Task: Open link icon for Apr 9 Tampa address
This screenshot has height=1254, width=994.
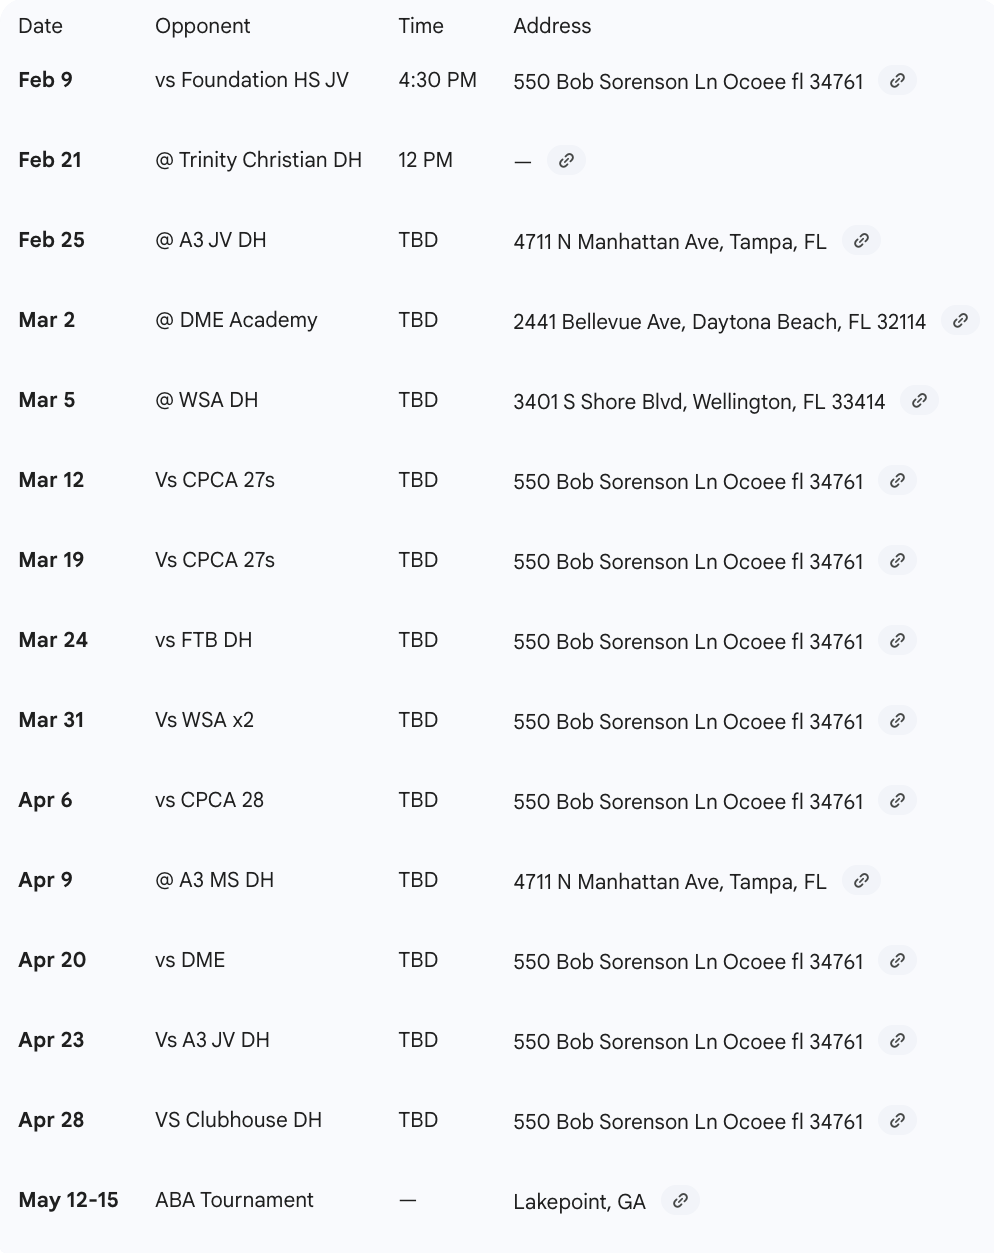Action: point(861,881)
